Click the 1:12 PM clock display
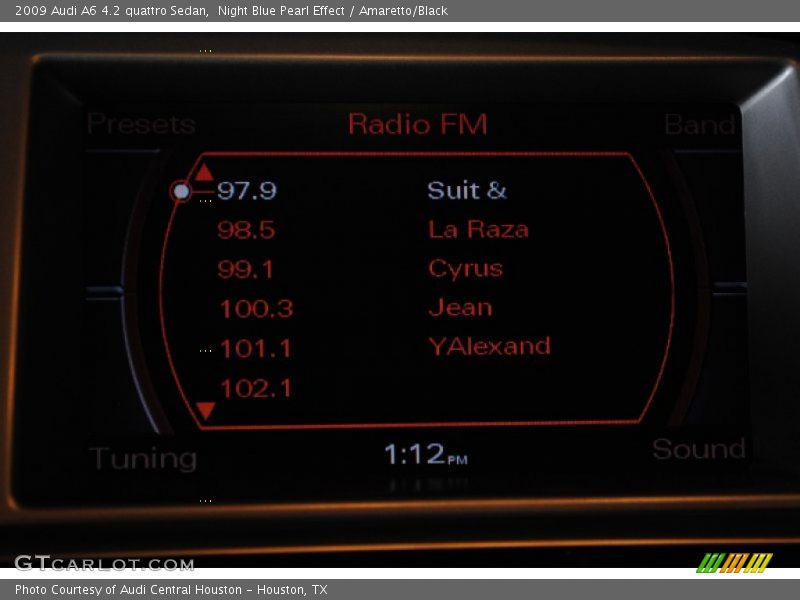 tap(426, 454)
